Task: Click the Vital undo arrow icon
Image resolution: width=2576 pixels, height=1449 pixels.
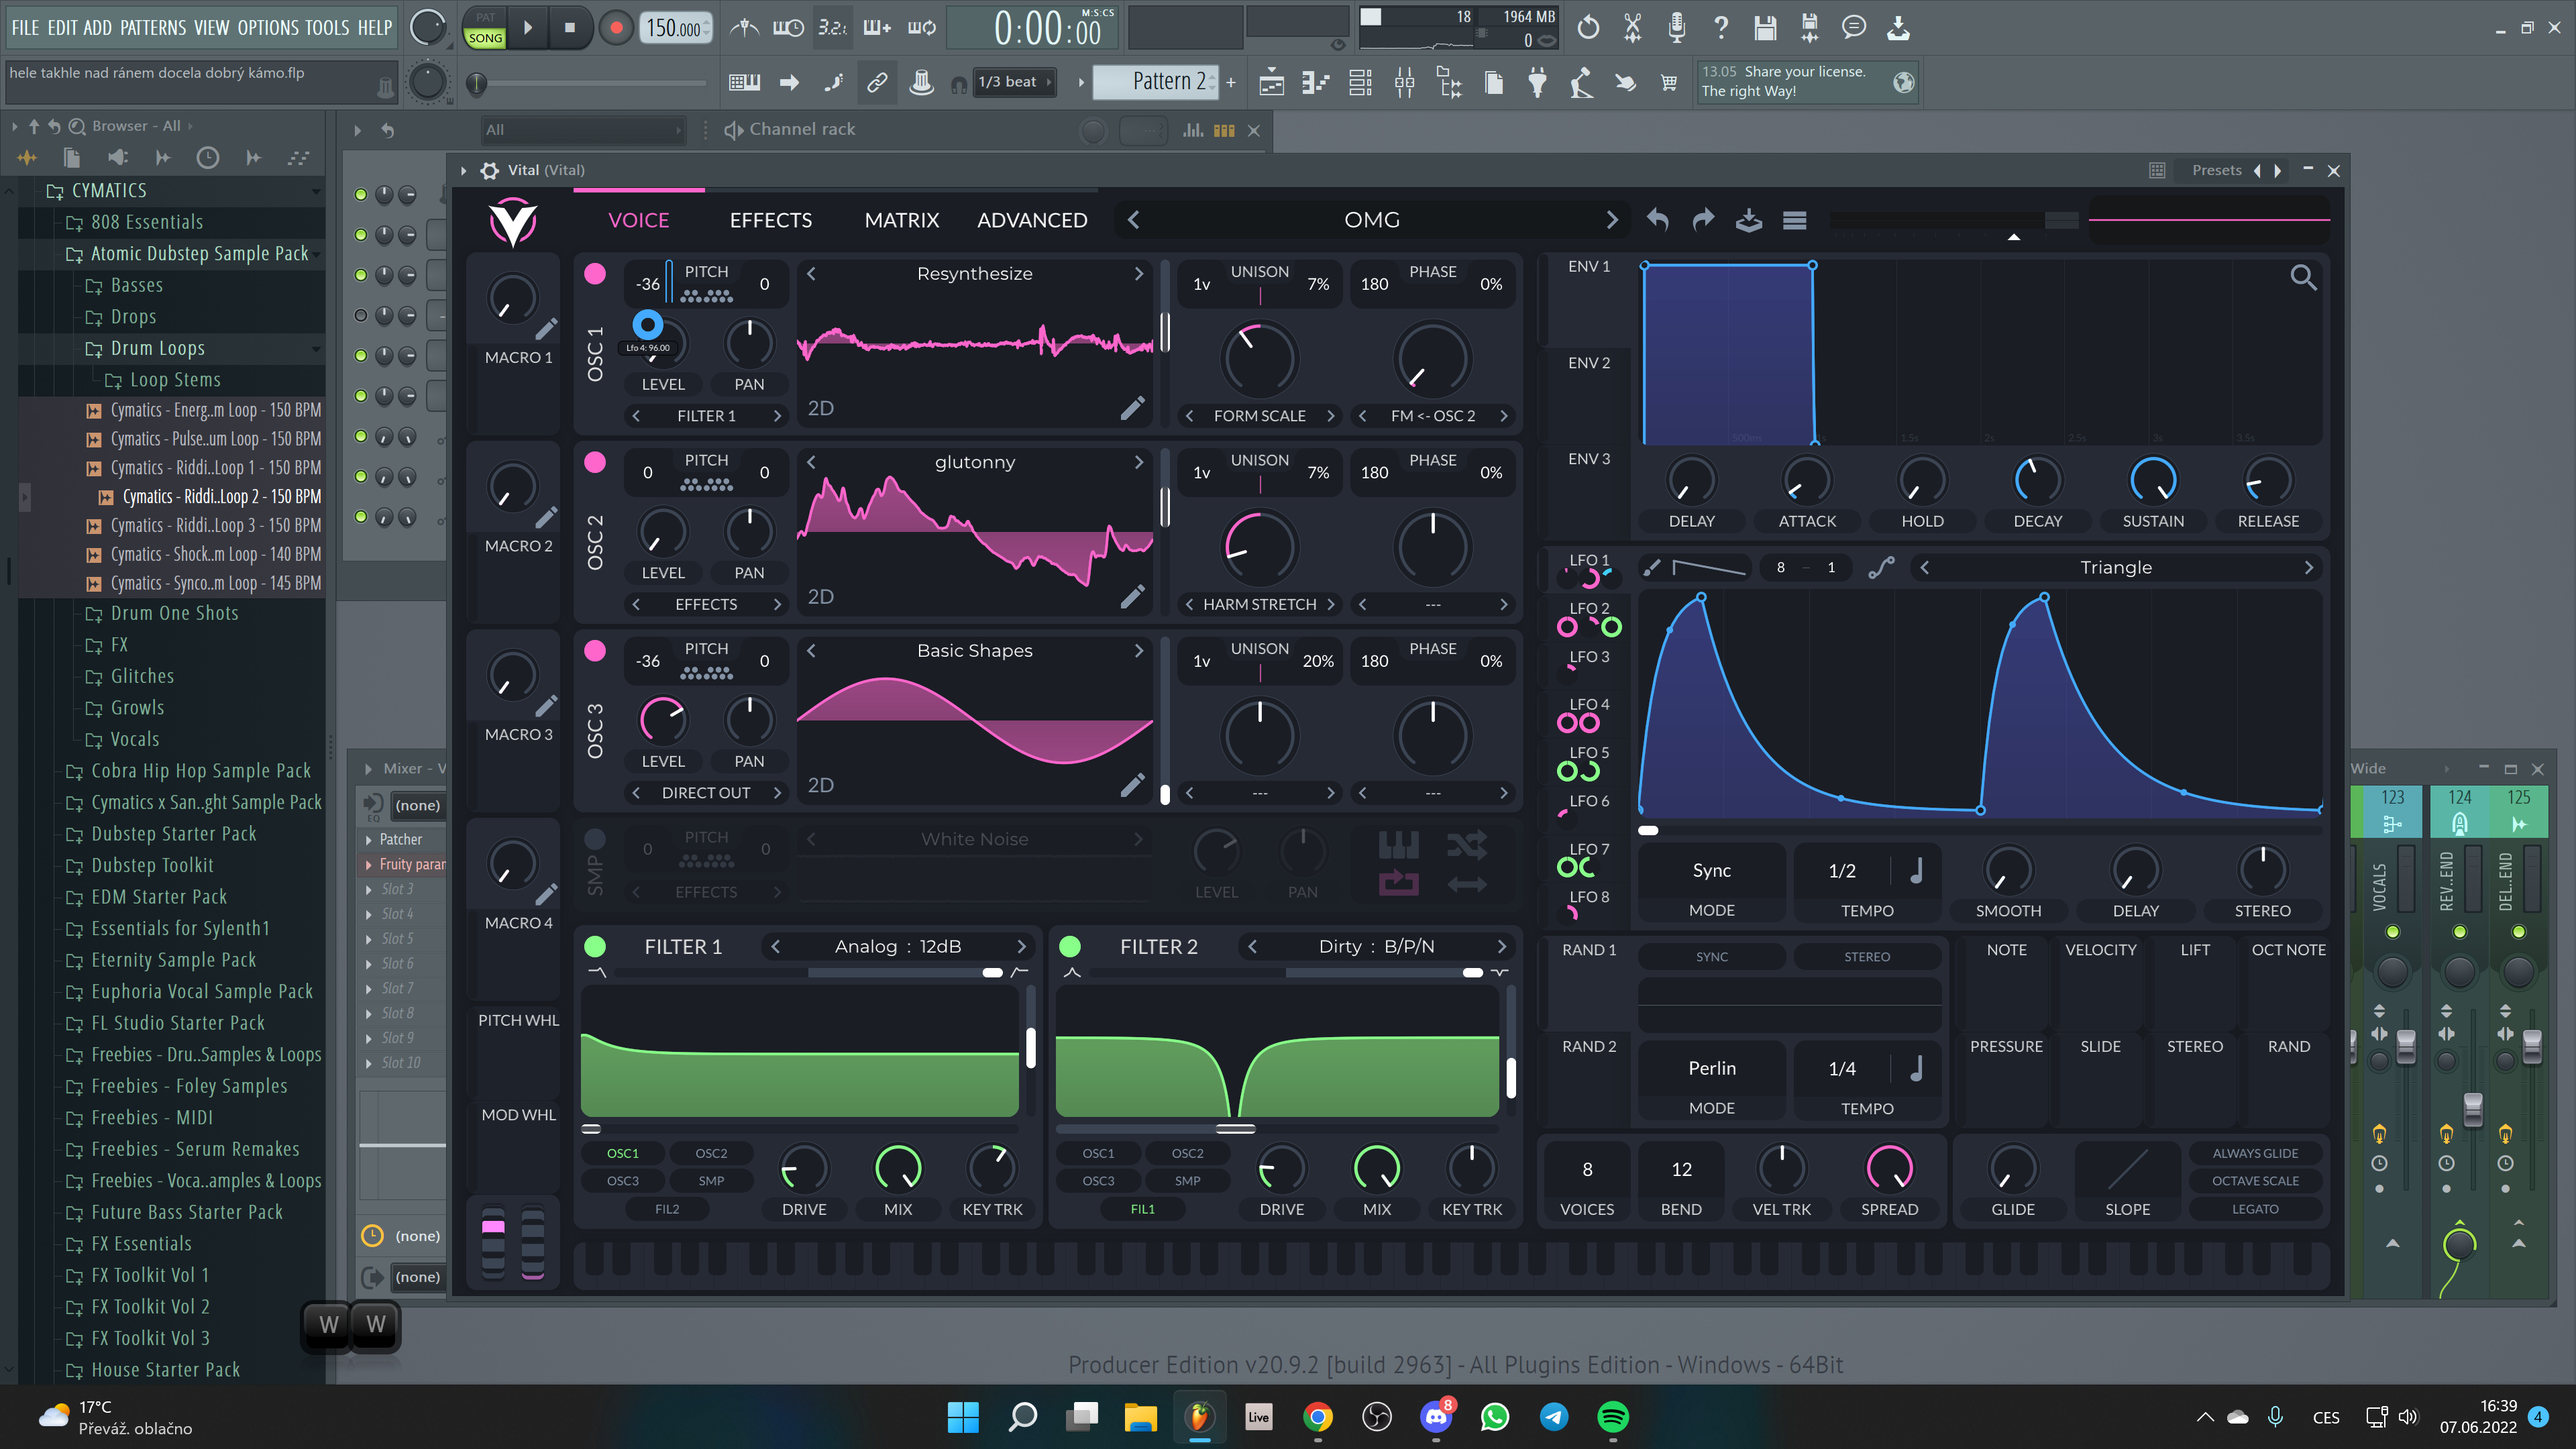Action: click(x=1658, y=220)
